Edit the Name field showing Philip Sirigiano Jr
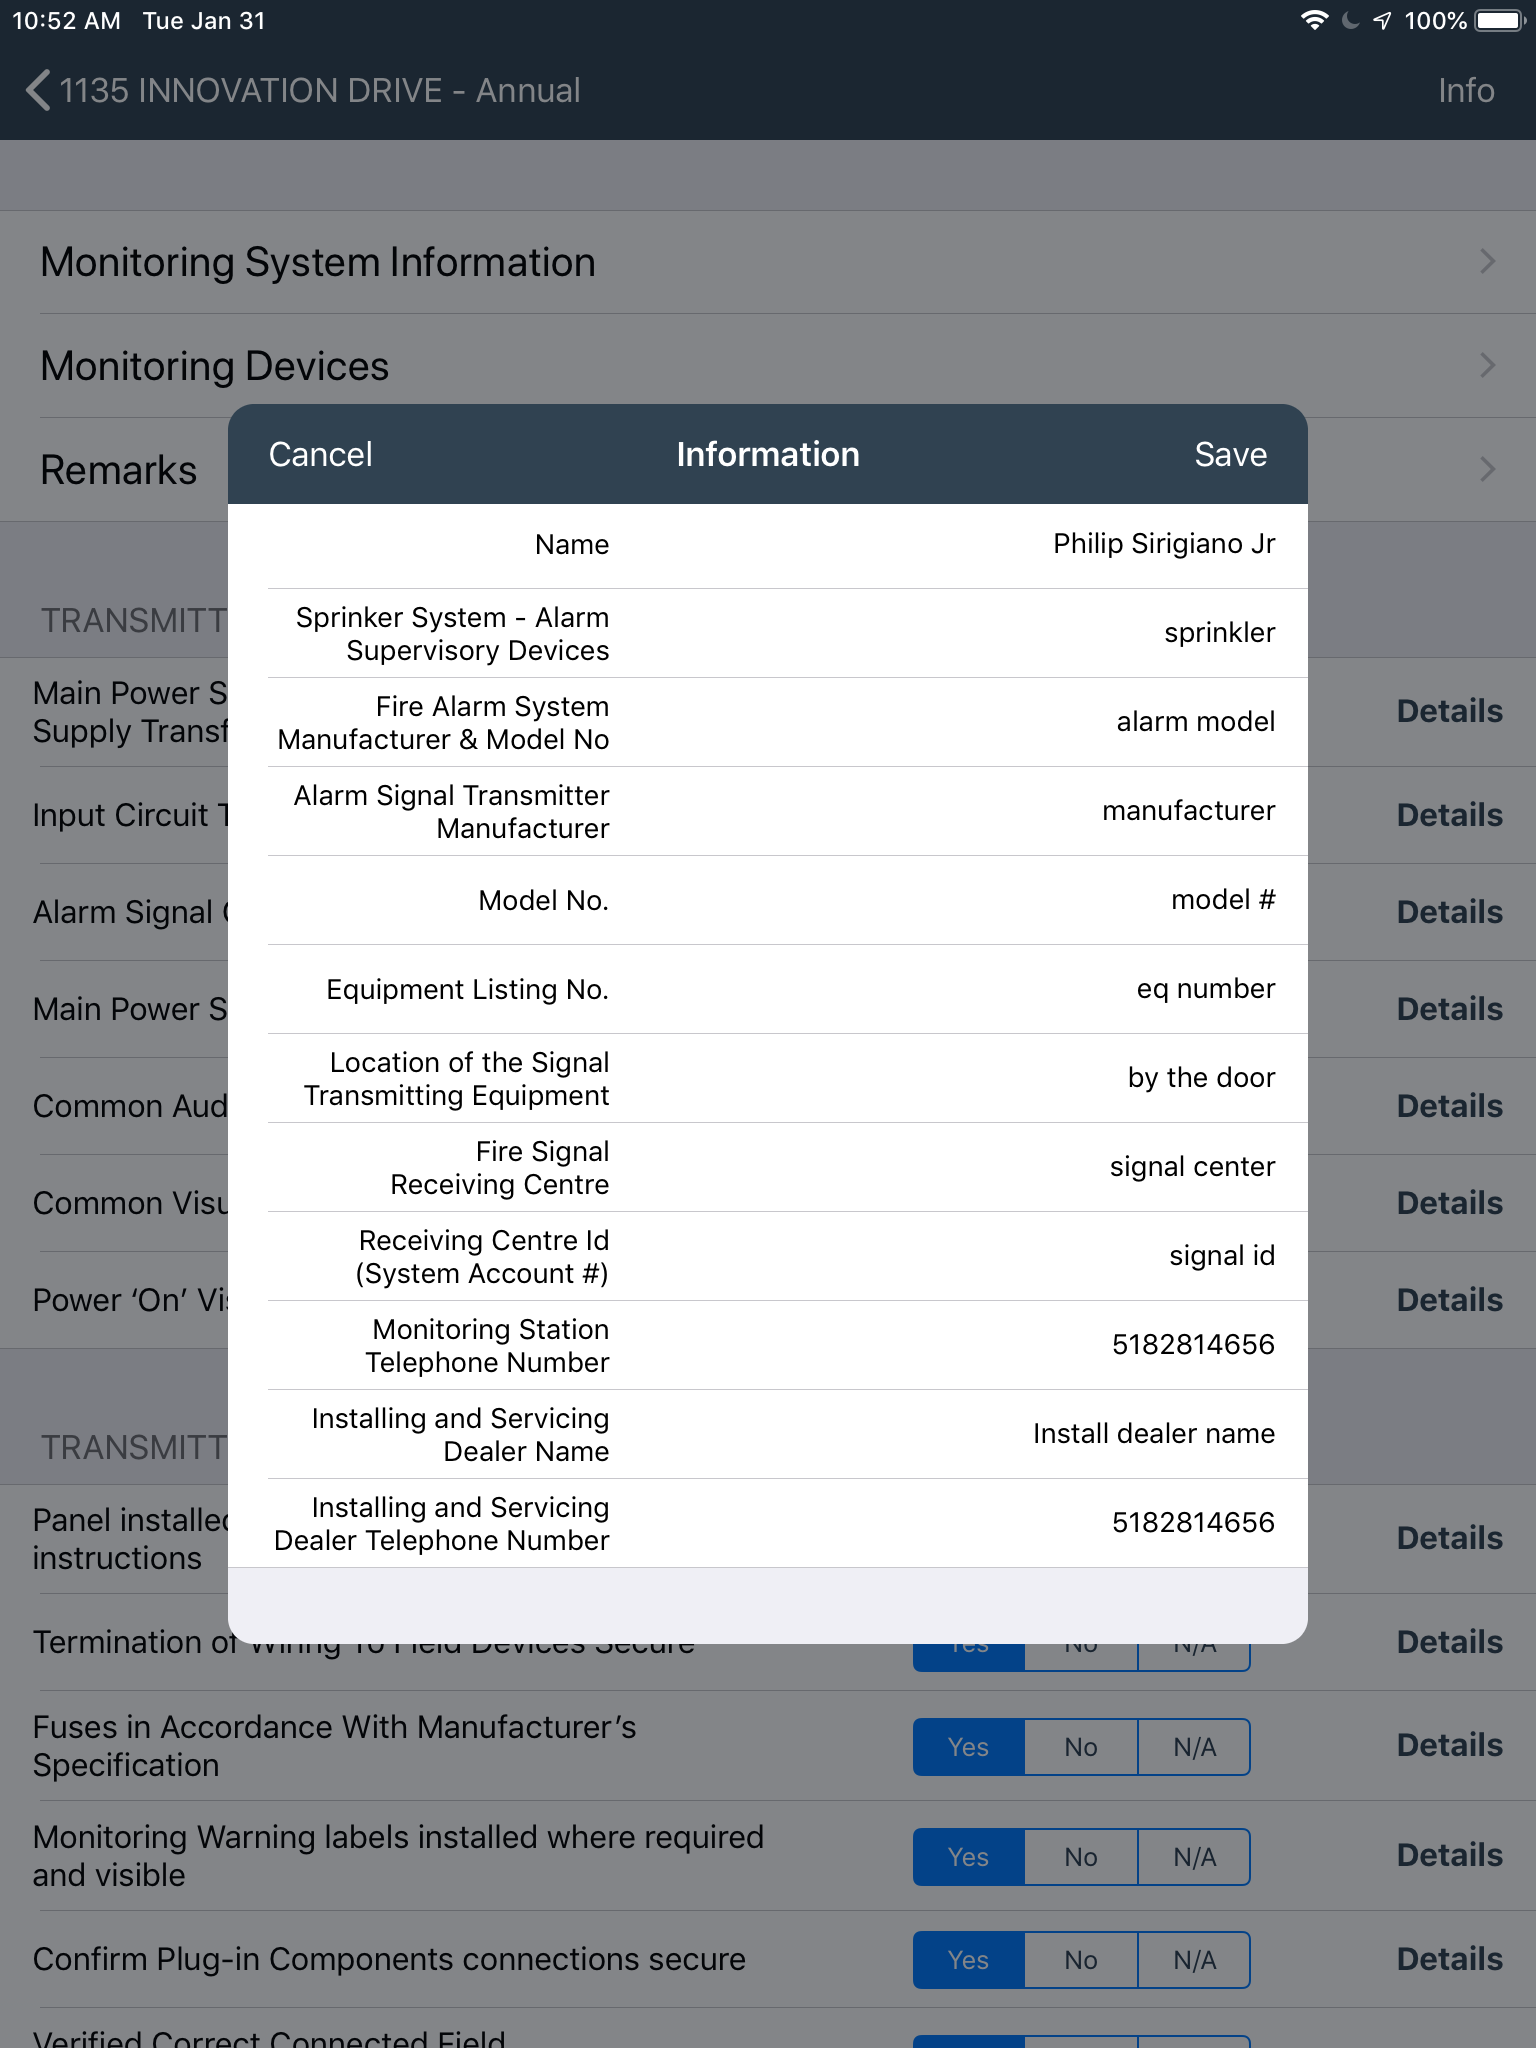 [x=1163, y=545]
